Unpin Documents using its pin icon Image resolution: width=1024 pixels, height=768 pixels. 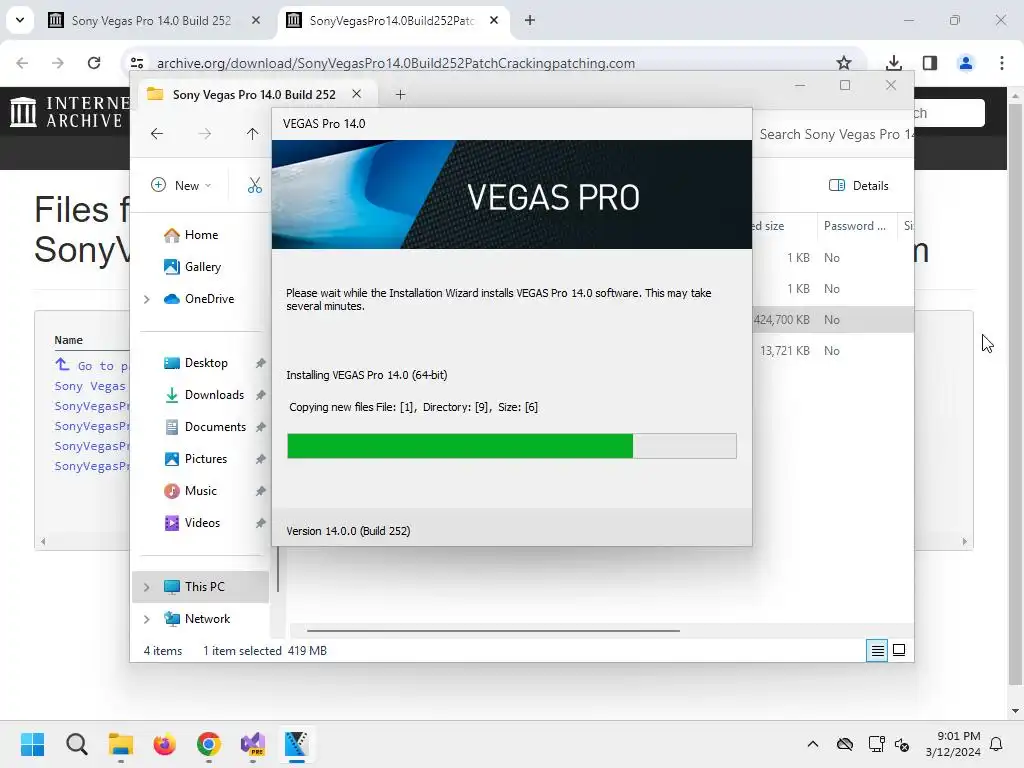coord(261,427)
